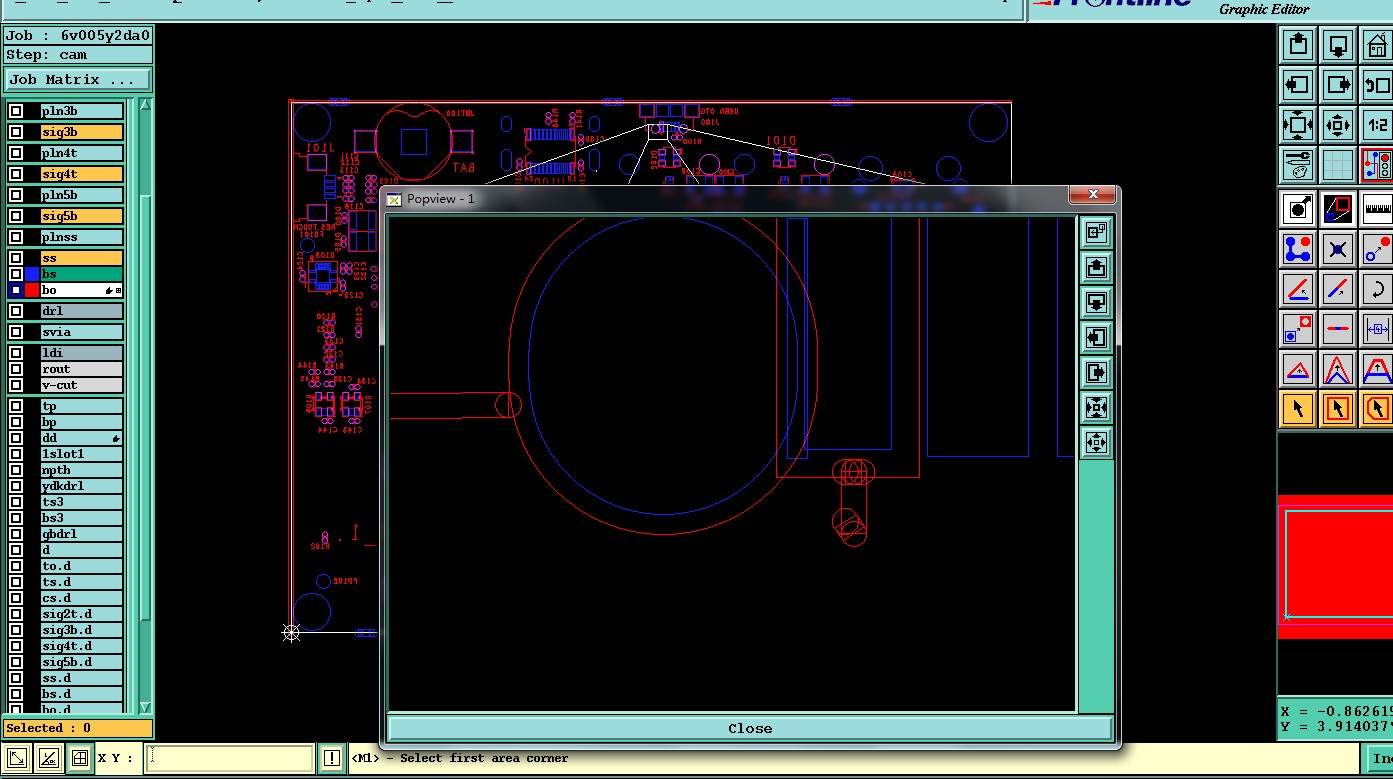
Task: Toggle display checkbox for layer rout
Action: coord(16,369)
